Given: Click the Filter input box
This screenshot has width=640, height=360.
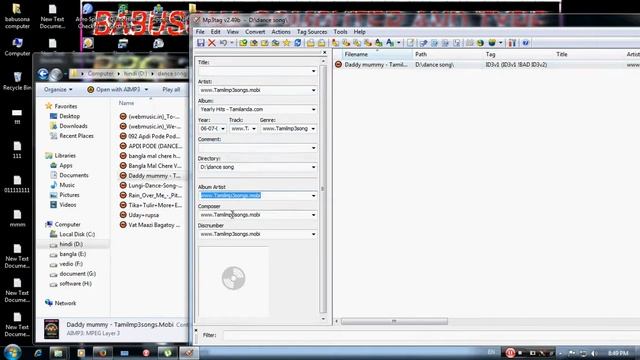Looking at the screenshot, I should point(431,335).
